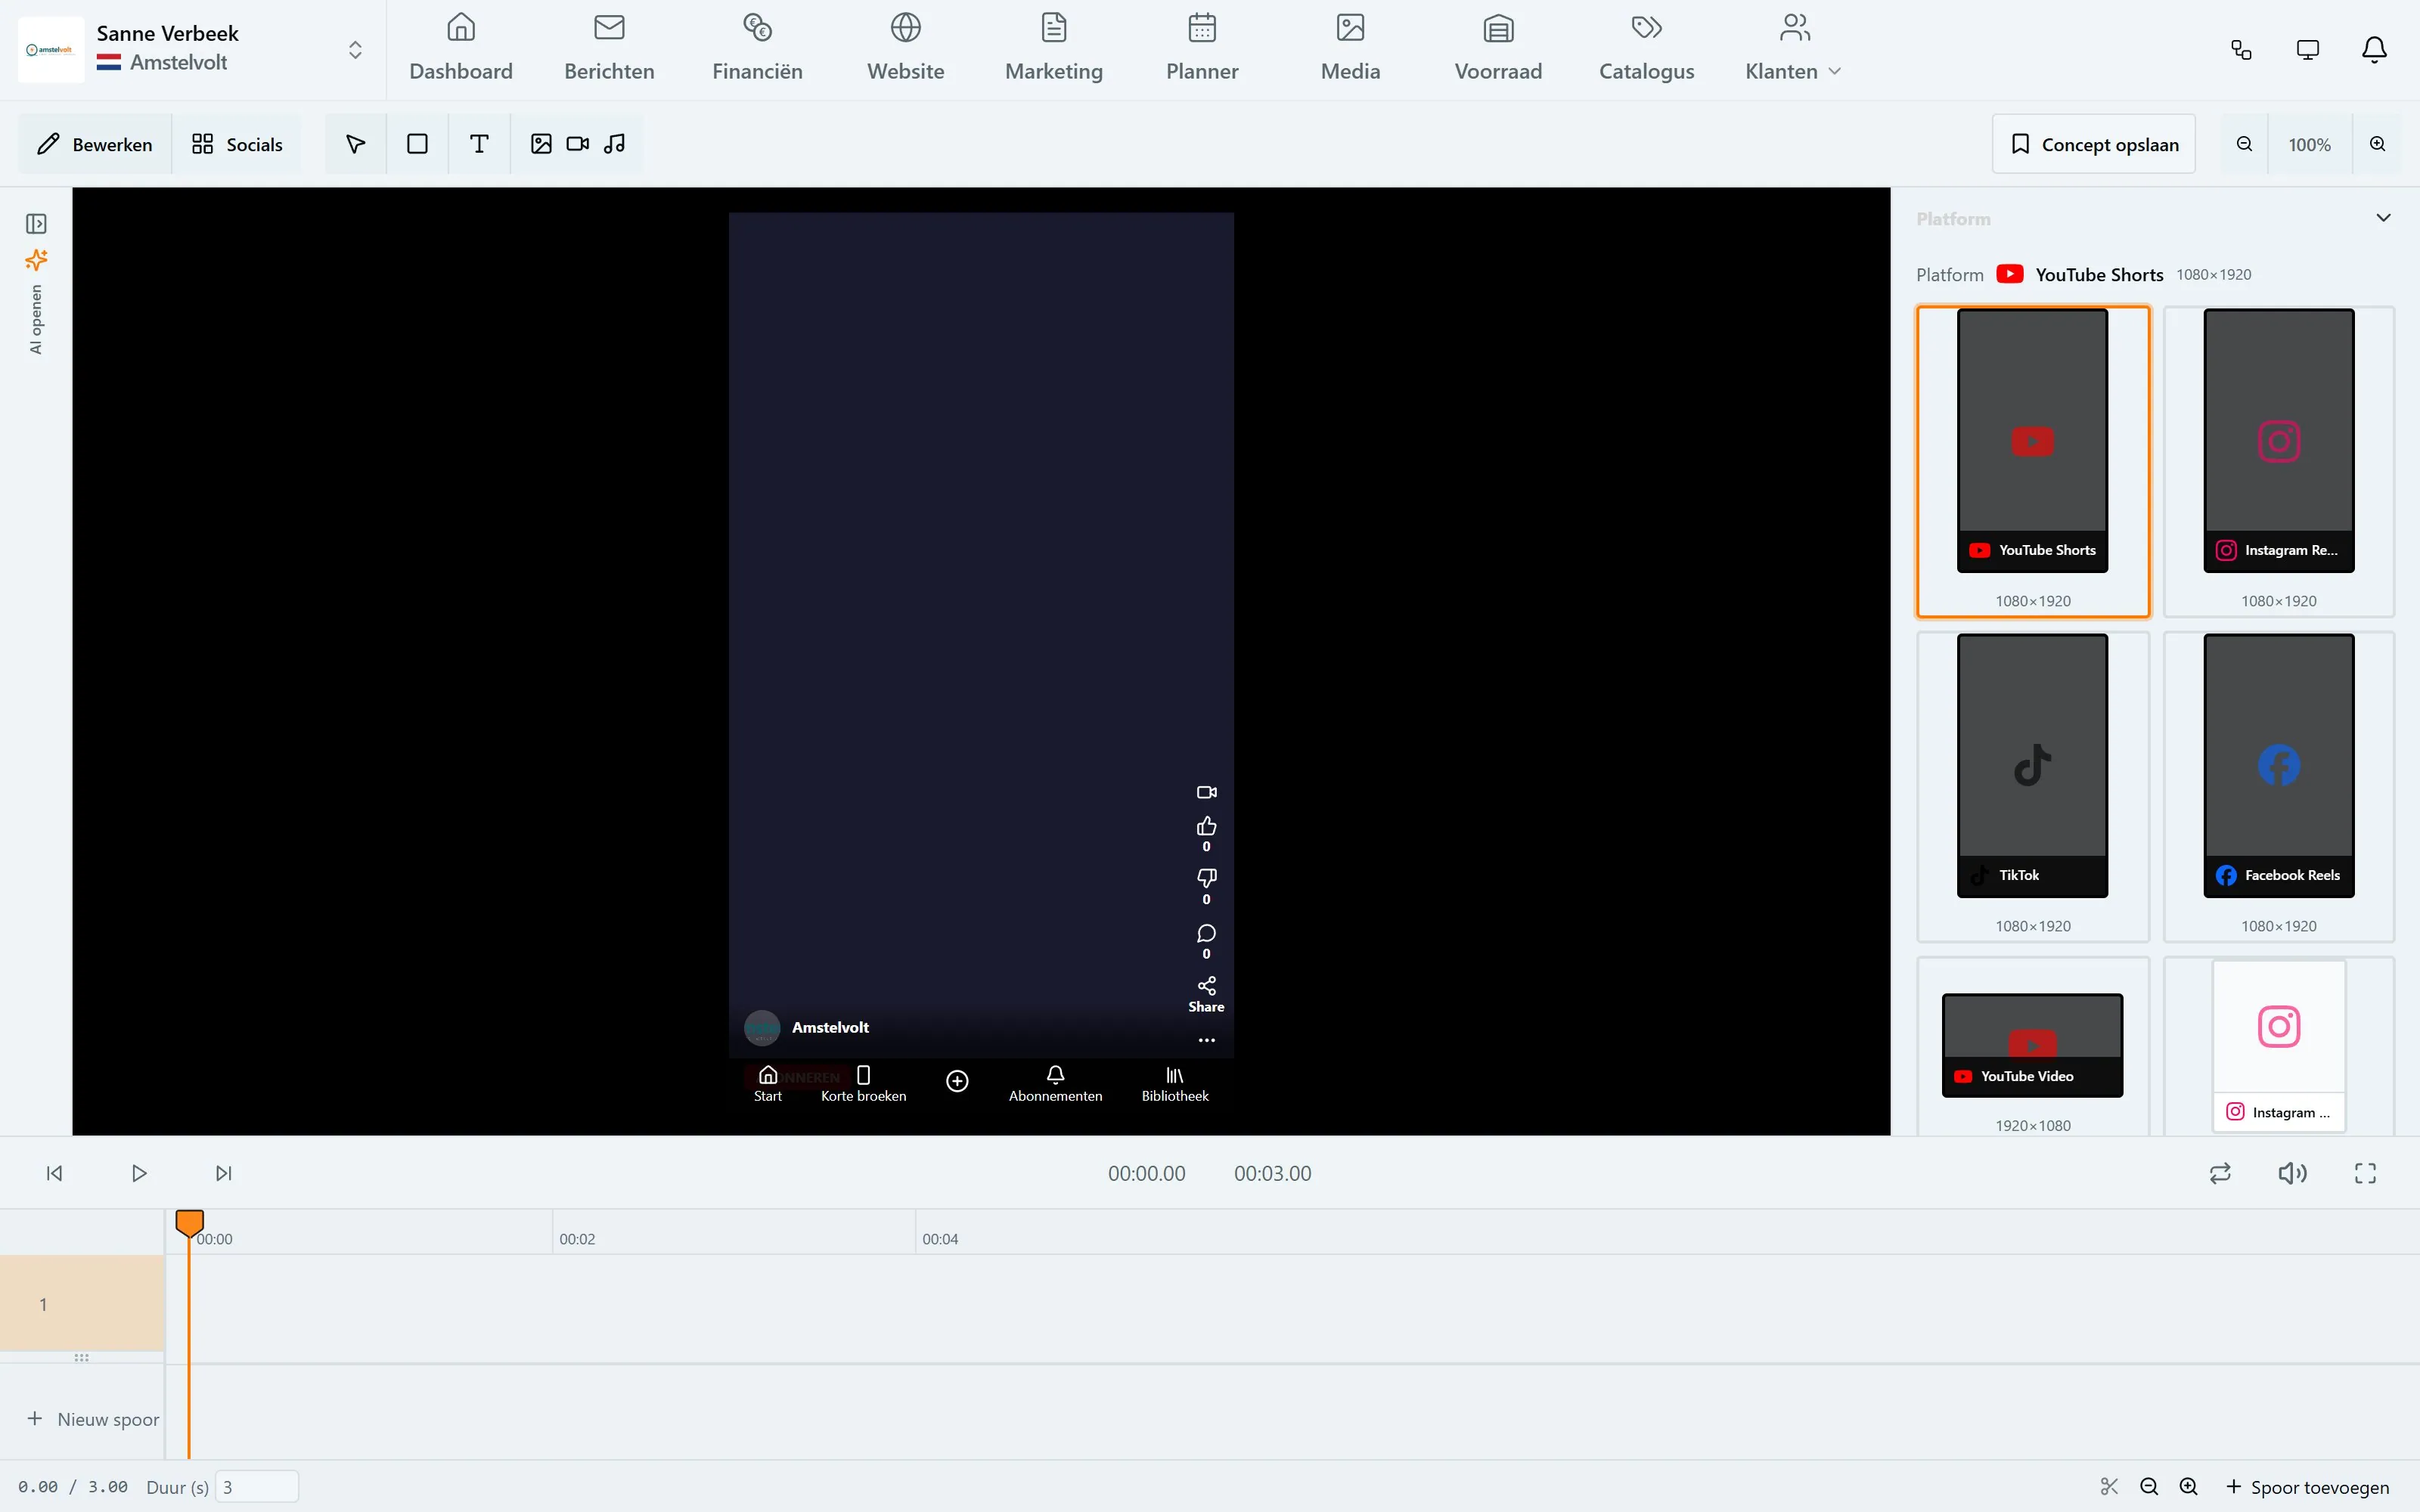
Task: Skip to the end of the timeline
Action: tap(224, 1173)
